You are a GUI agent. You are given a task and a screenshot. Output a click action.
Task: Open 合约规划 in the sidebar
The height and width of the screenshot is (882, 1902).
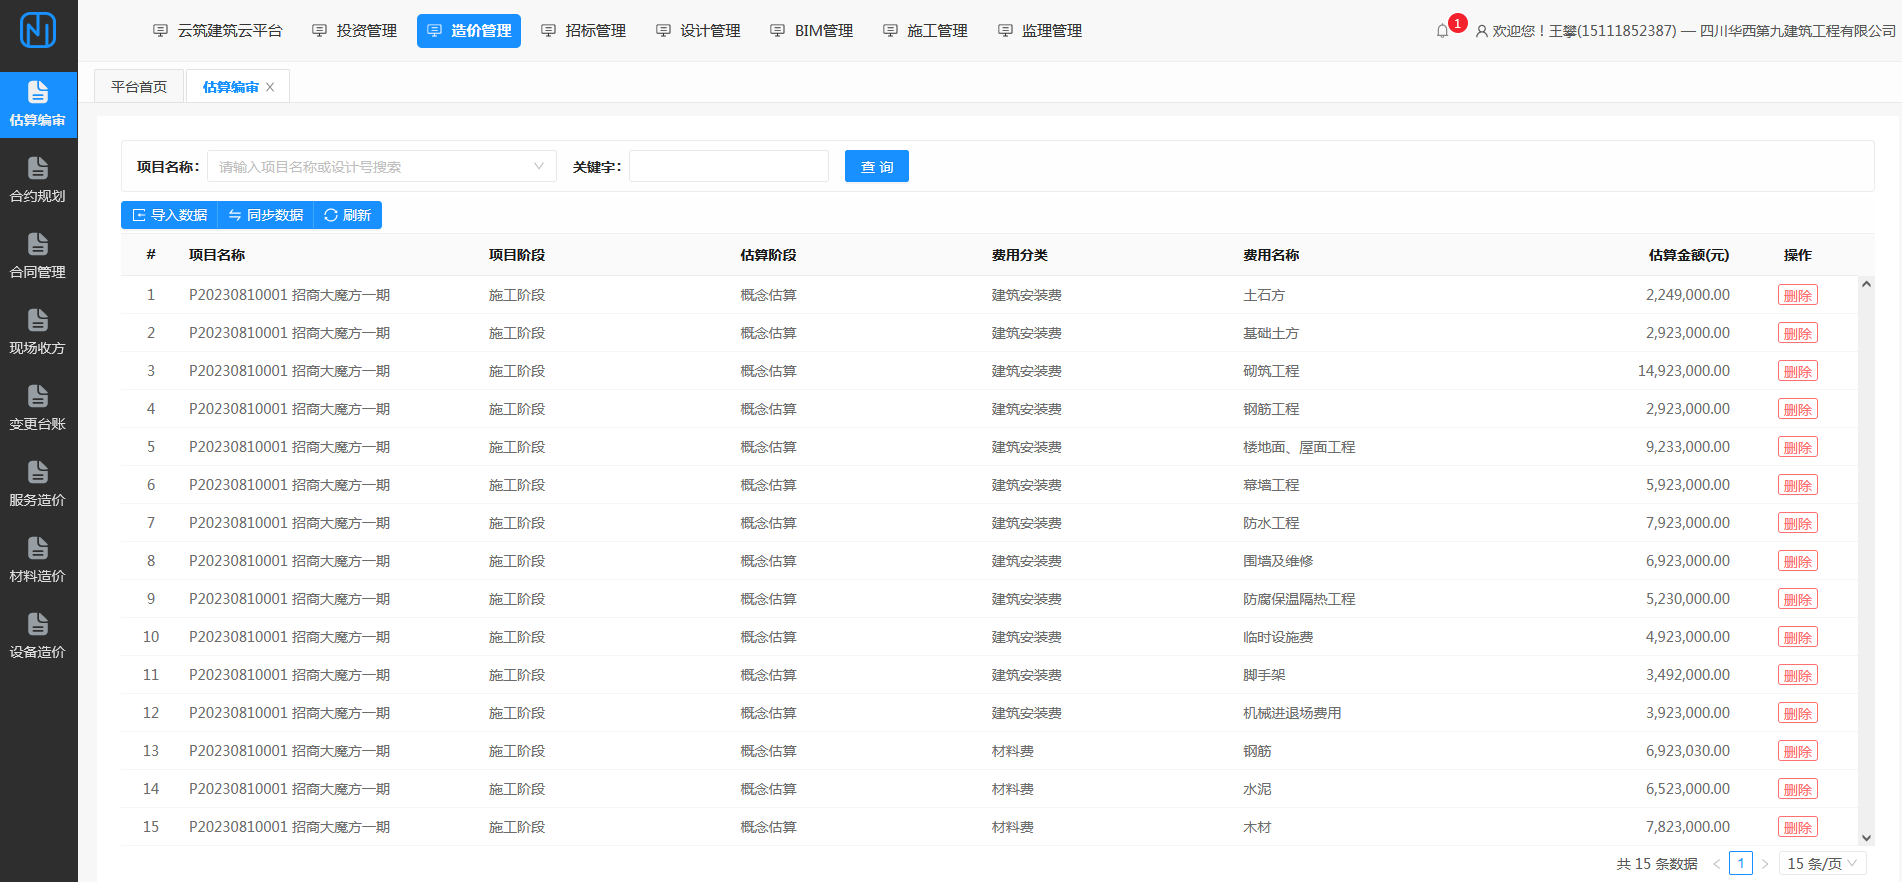coord(38,181)
